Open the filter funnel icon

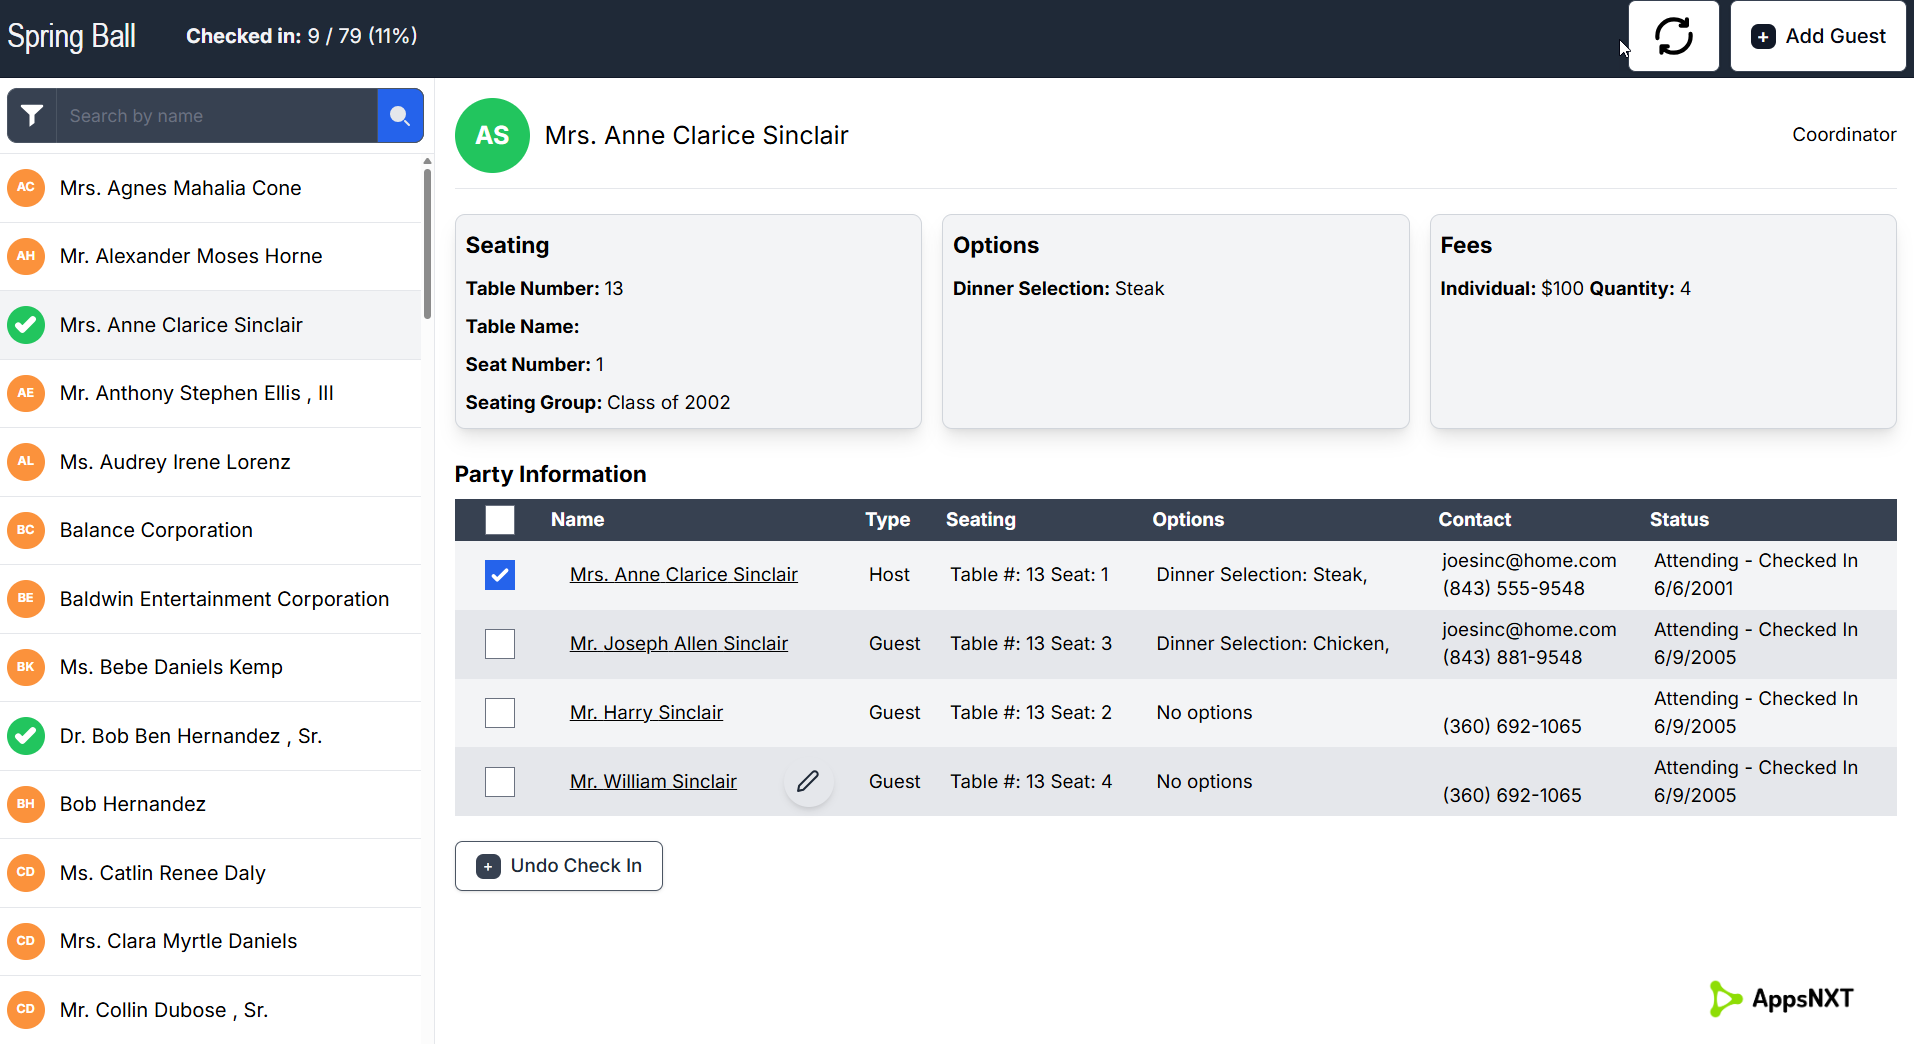[32, 116]
